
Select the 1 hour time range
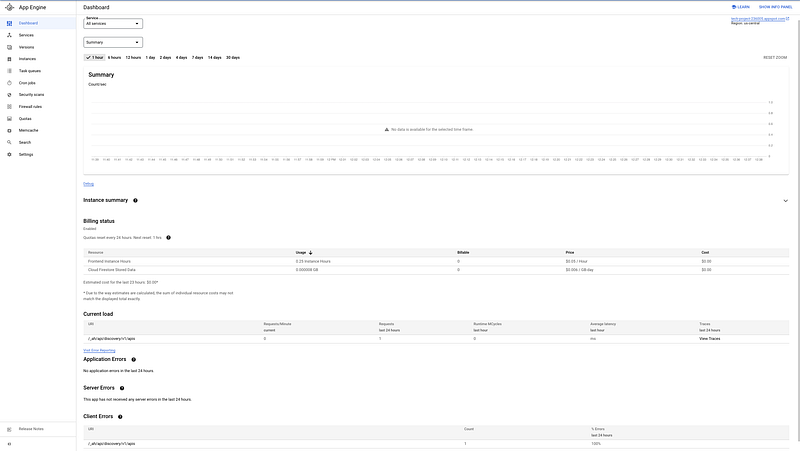(94, 58)
